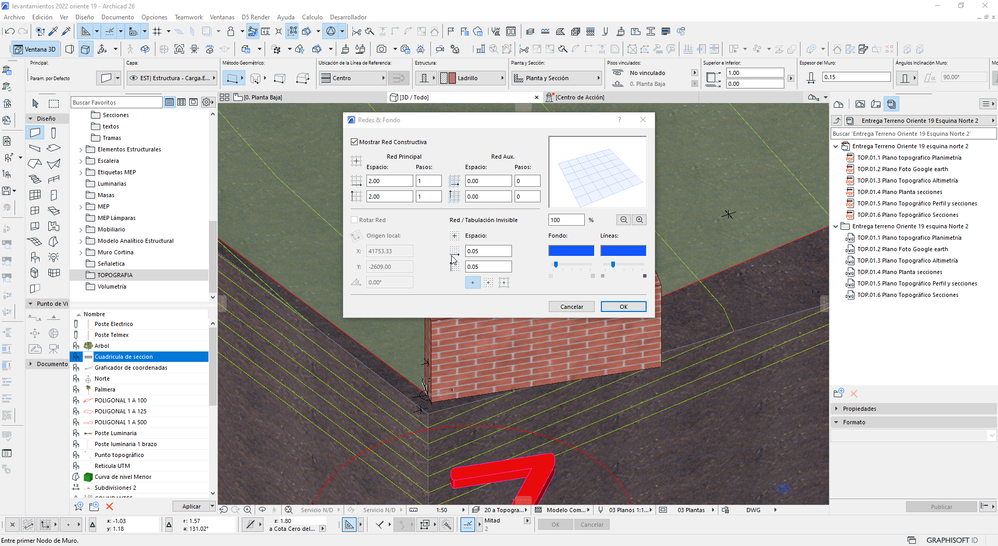Click the Fondo blue color swatch
Image resolution: width=998 pixels, height=546 pixels.
[571, 250]
